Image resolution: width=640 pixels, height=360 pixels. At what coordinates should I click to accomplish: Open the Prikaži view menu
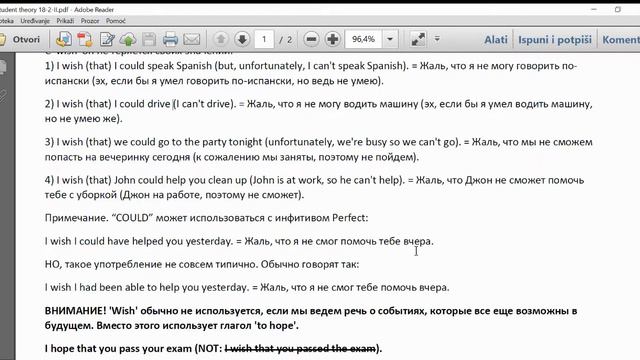click(65, 21)
